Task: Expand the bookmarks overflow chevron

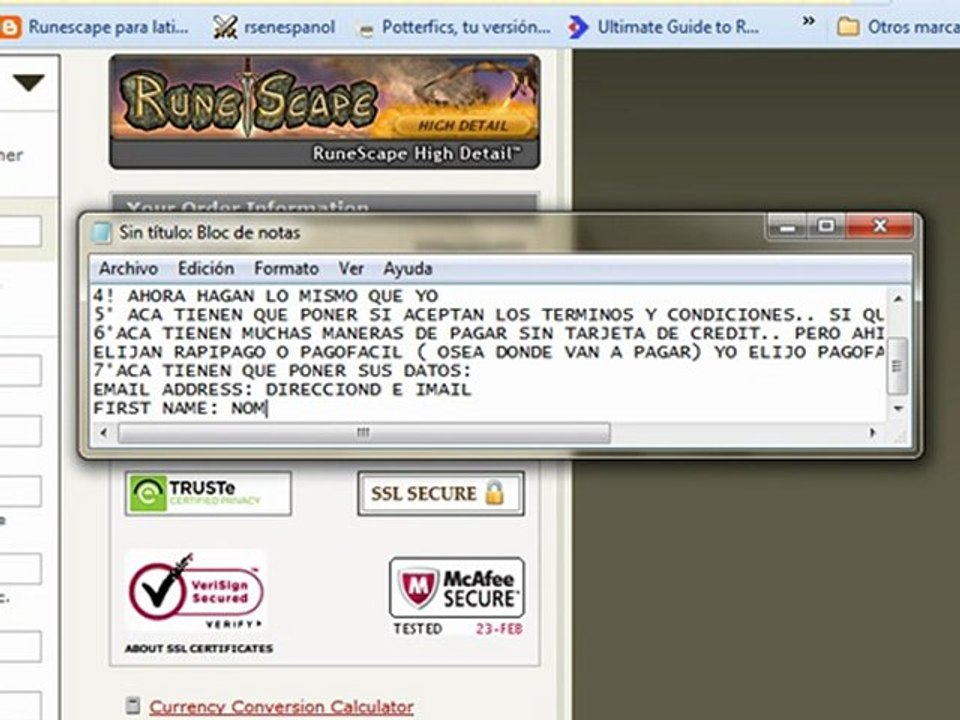Action: click(808, 21)
